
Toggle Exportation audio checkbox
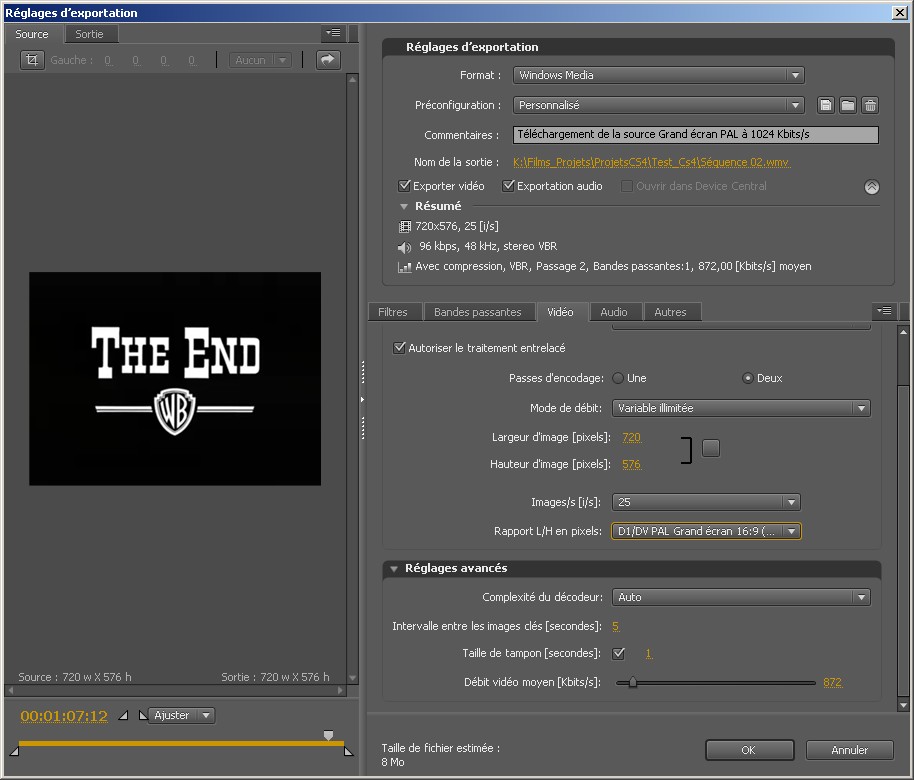coord(508,186)
